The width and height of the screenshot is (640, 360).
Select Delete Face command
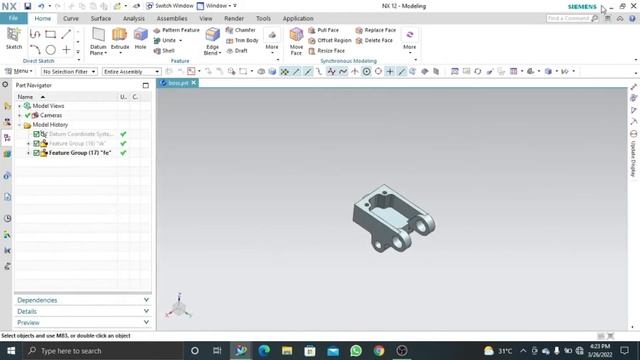coord(374,40)
